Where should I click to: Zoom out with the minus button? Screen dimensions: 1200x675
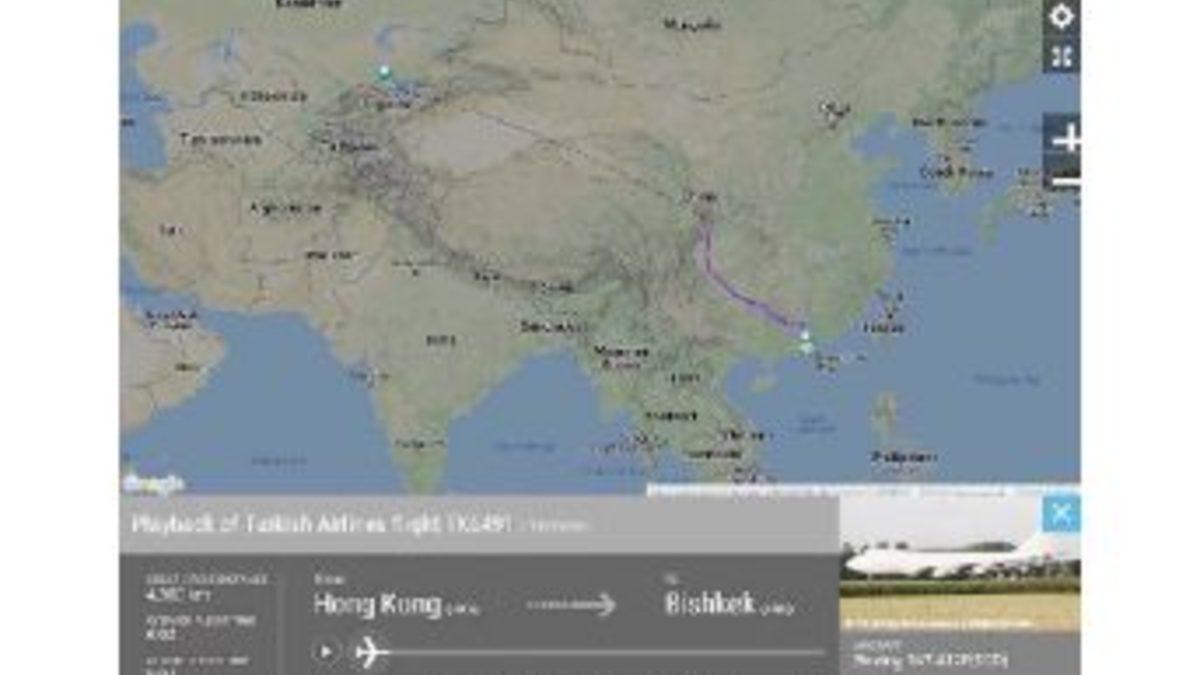pos(1063,180)
